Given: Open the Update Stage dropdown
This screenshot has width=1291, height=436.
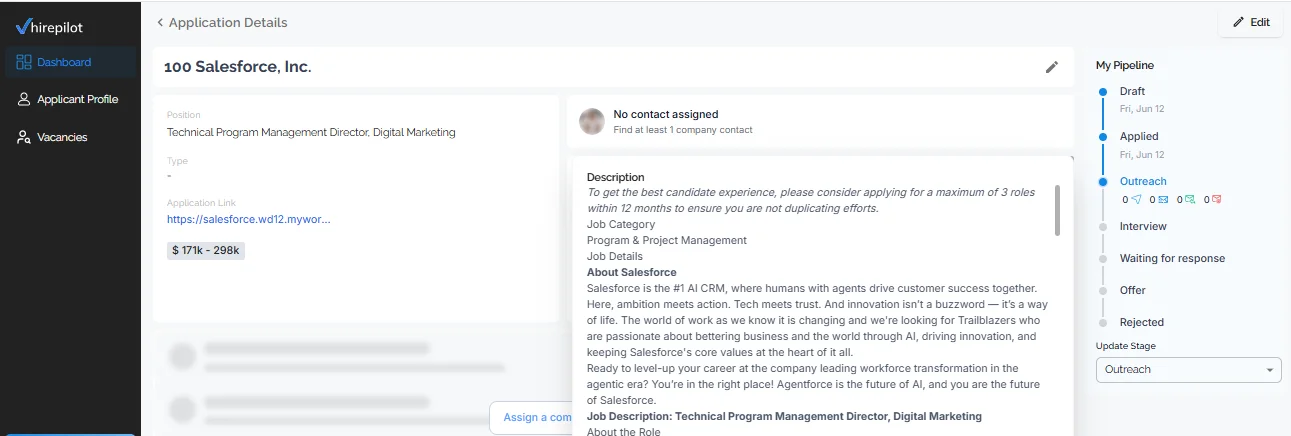Looking at the screenshot, I should point(1189,369).
